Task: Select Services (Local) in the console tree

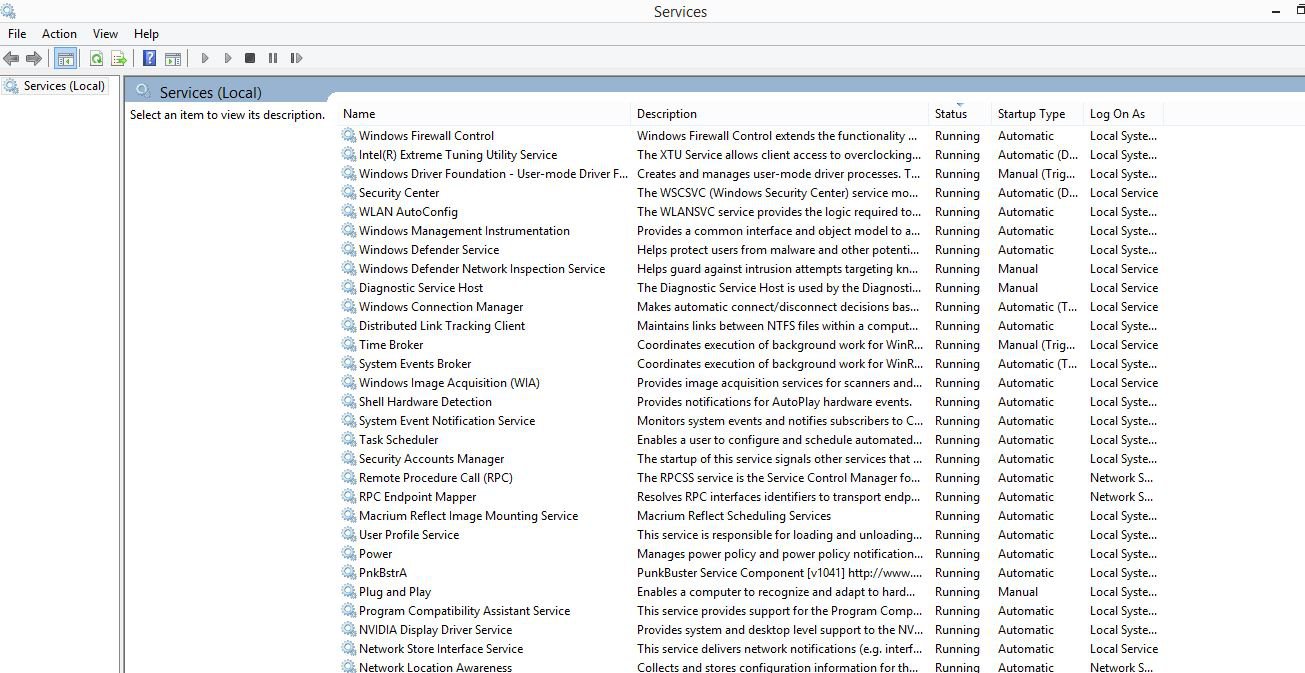Action: coord(64,86)
